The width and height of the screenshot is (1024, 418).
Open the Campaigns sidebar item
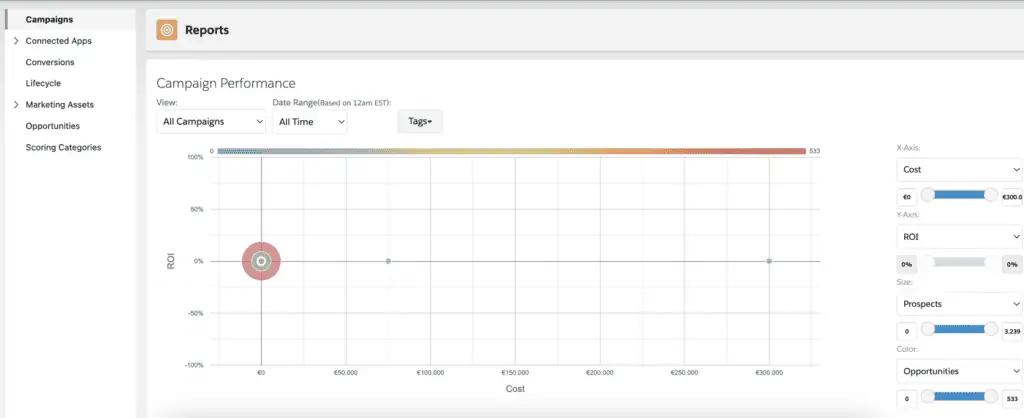[49, 20]
